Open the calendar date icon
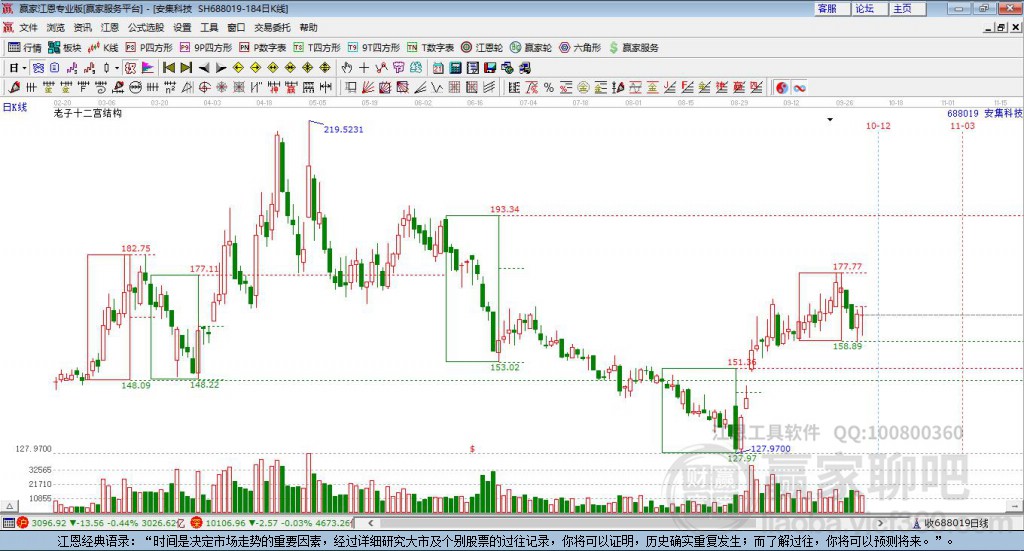Image resolution: width=1024 pixels, height=551 pixels. point(438,68)
